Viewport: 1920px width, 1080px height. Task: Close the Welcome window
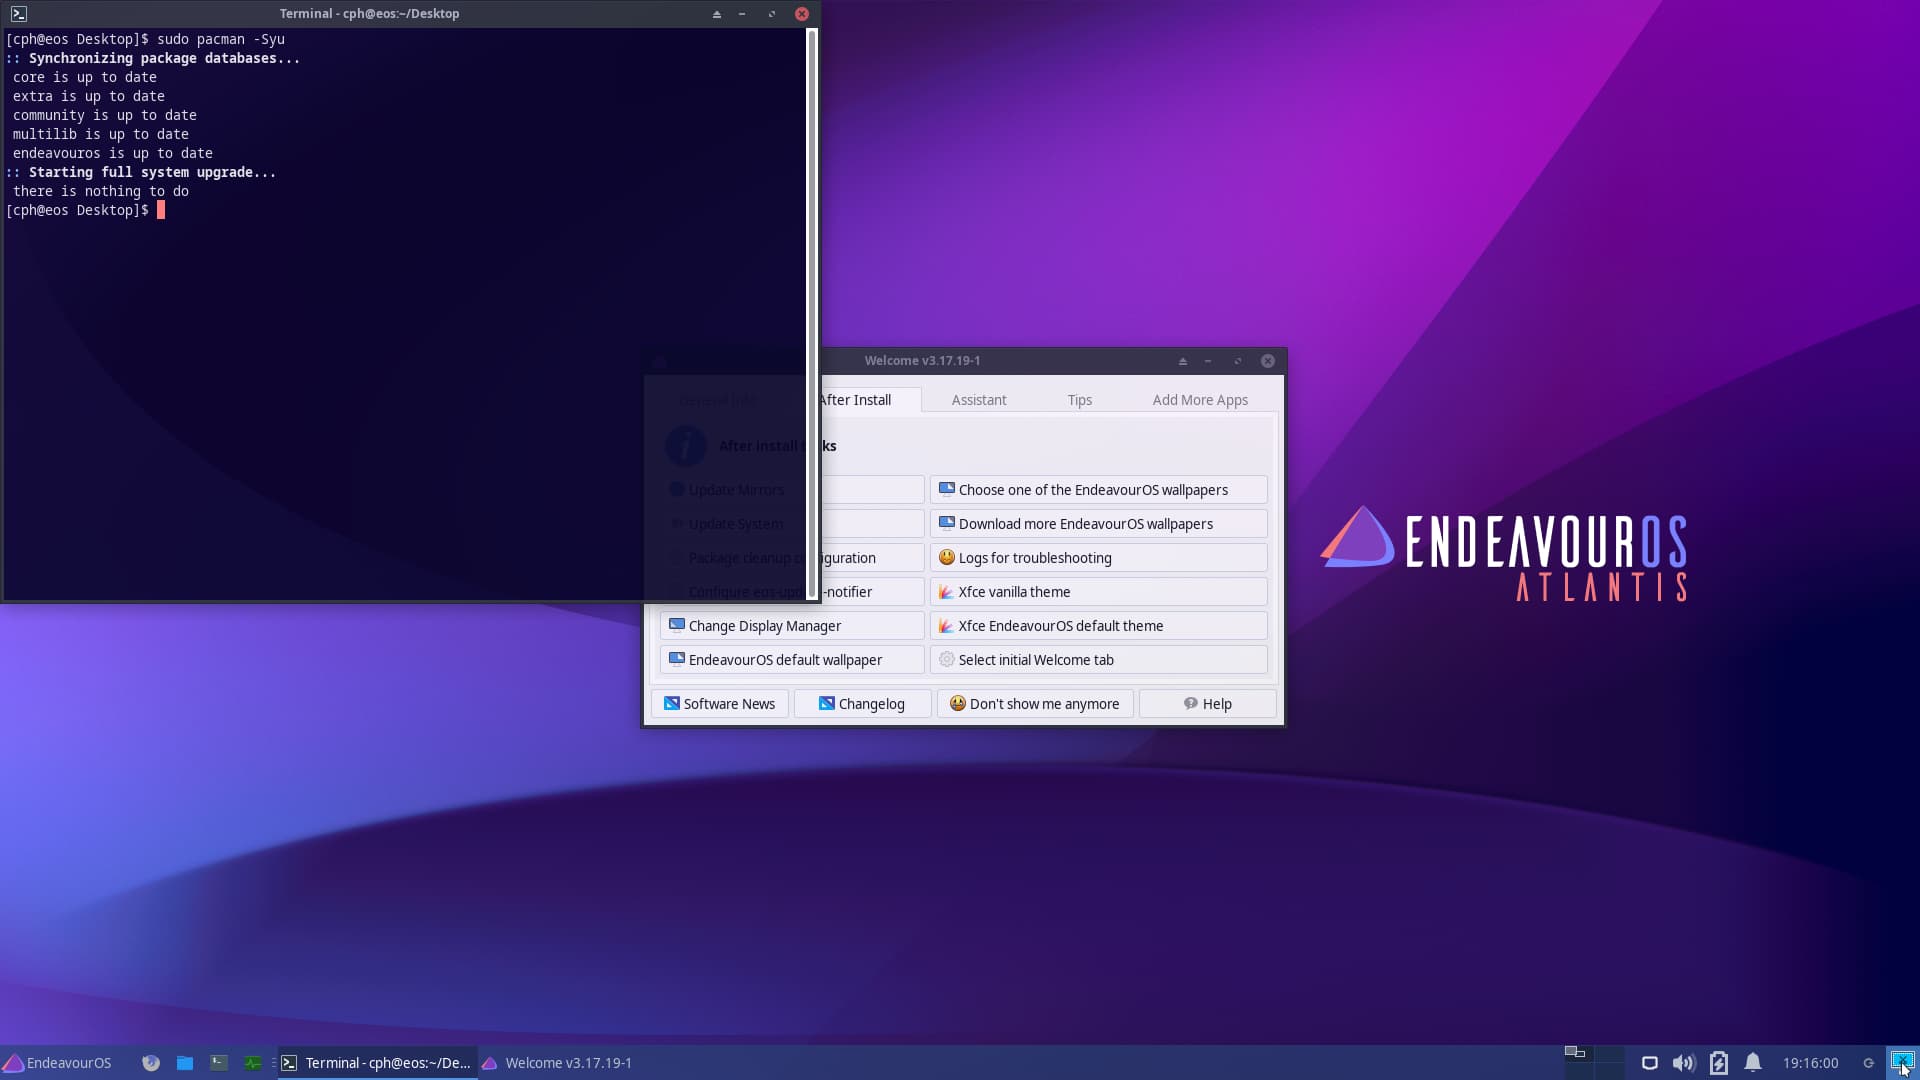[1268, 361]
